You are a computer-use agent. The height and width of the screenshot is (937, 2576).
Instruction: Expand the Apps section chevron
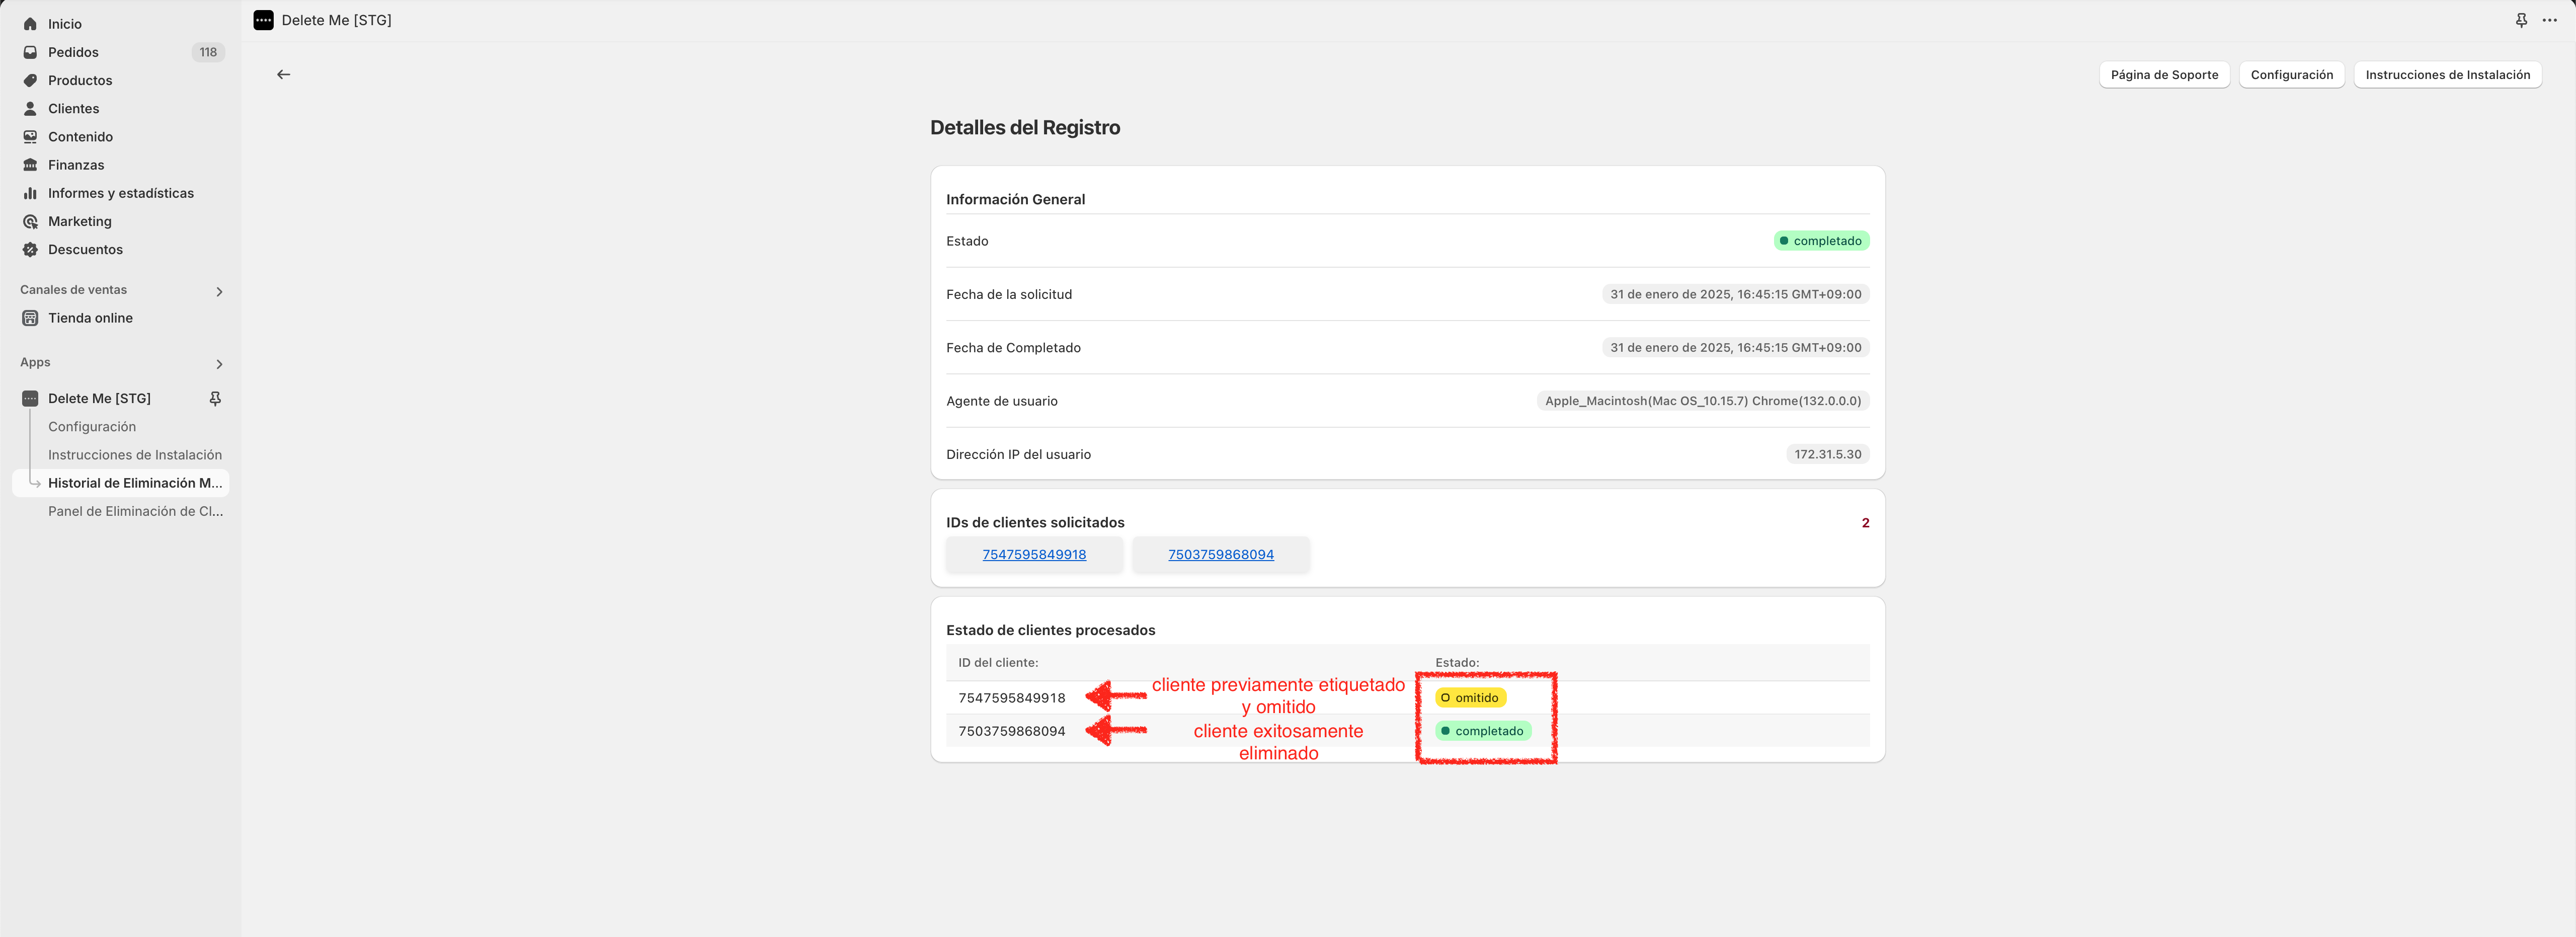219,364
